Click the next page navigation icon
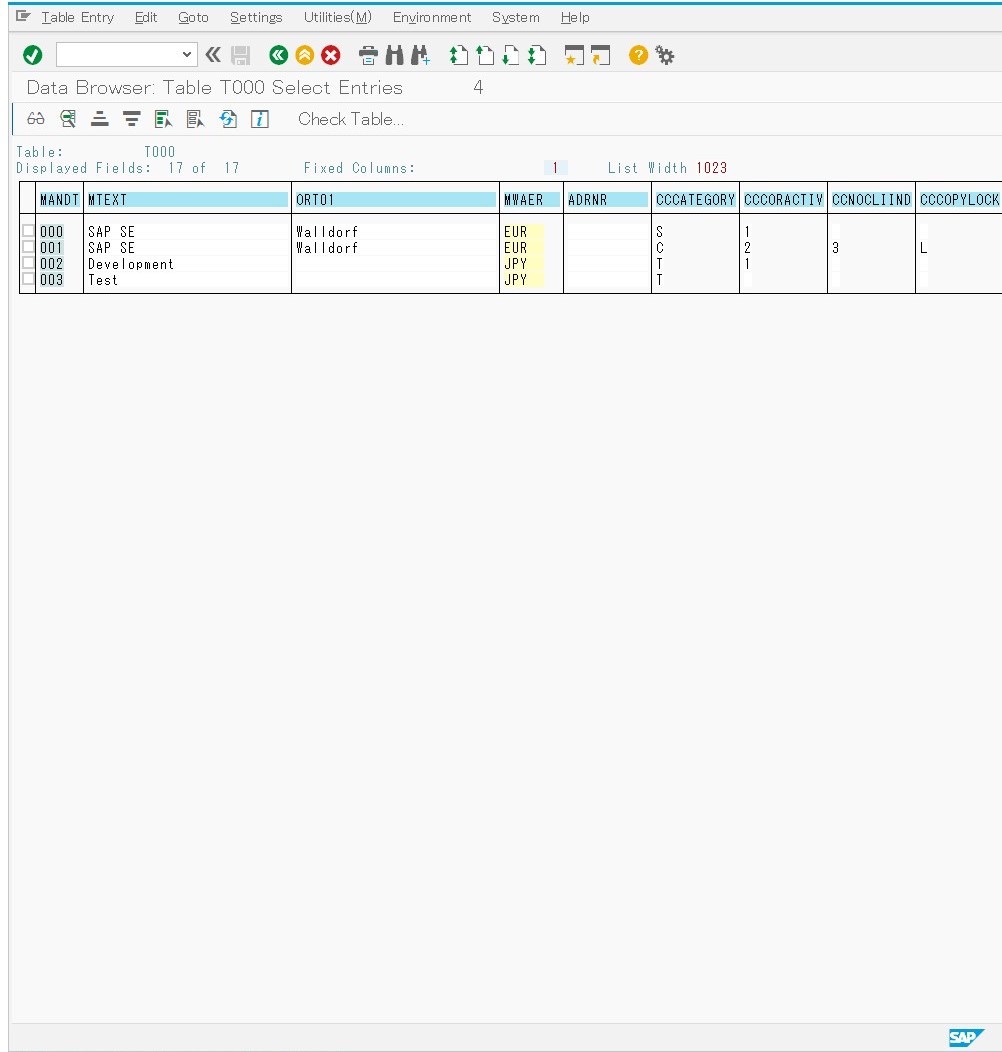Viewport: 1002px width, 1052px height. point(510,55)
